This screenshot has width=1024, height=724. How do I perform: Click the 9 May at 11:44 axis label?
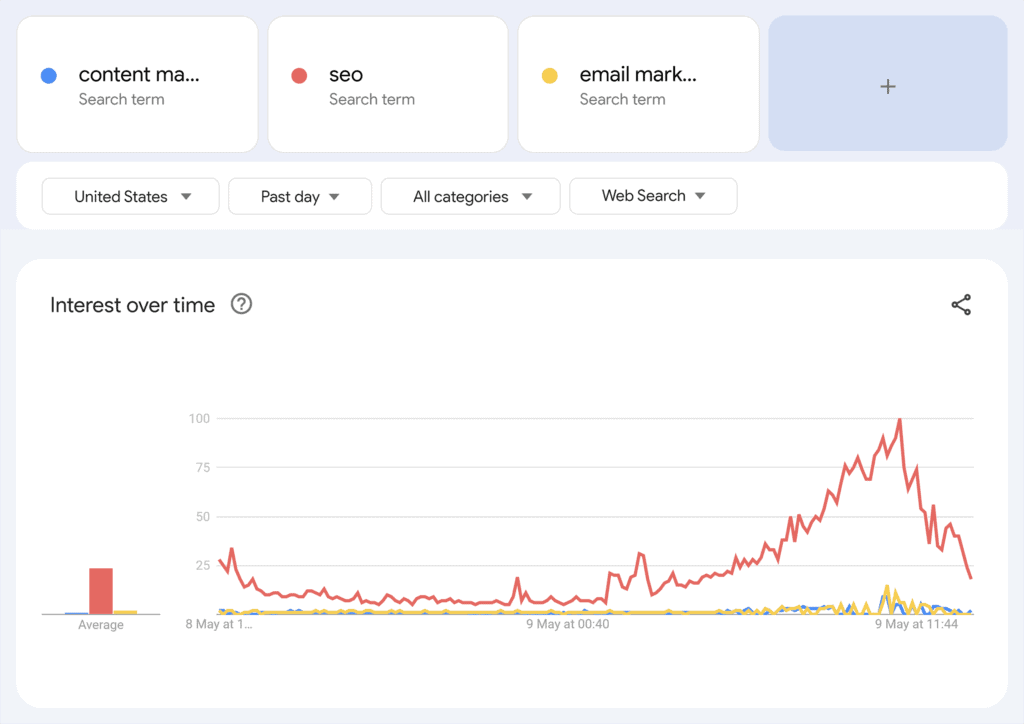(916, 625)
